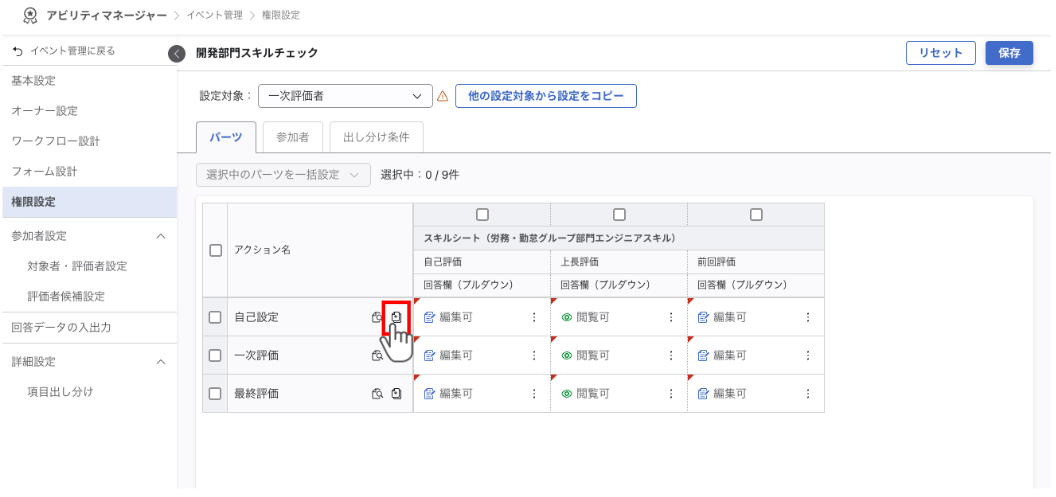This screenshot has height=497, width=1056.
Task: Open preview icon in 自己設定 row
Action: point(378,317)
